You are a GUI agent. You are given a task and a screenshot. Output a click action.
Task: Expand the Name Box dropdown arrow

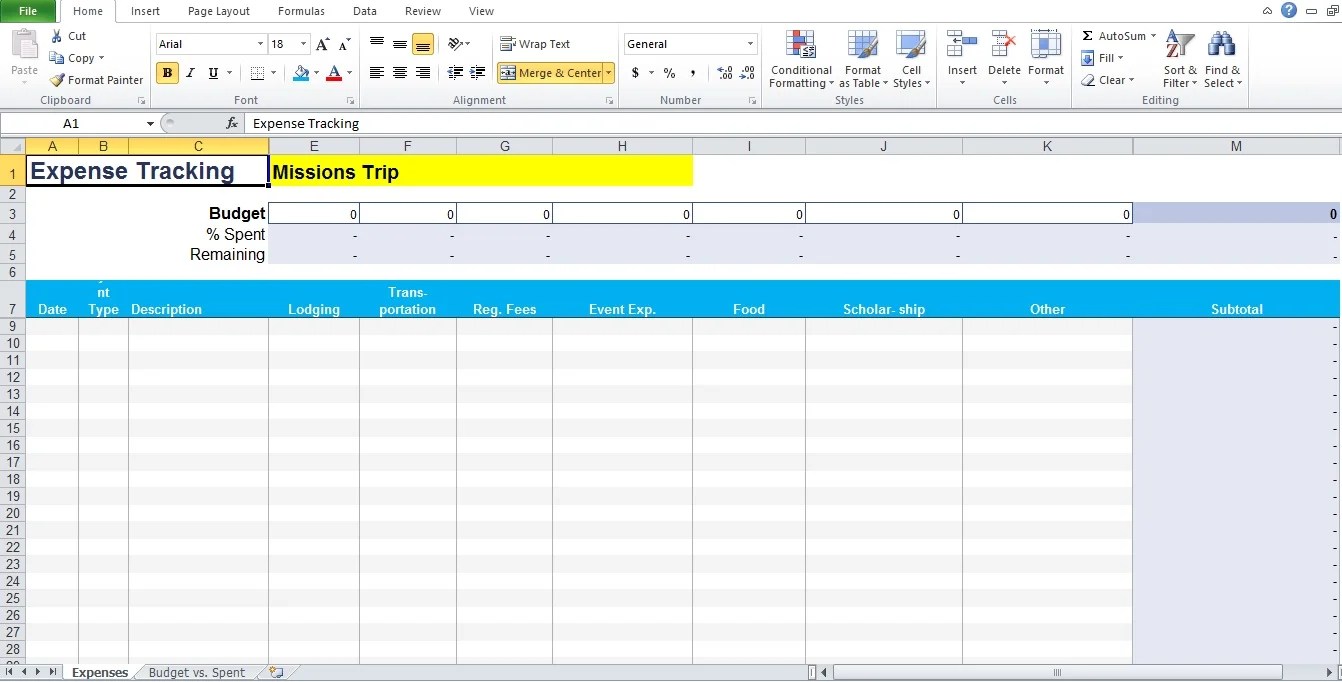pos(150,123)
